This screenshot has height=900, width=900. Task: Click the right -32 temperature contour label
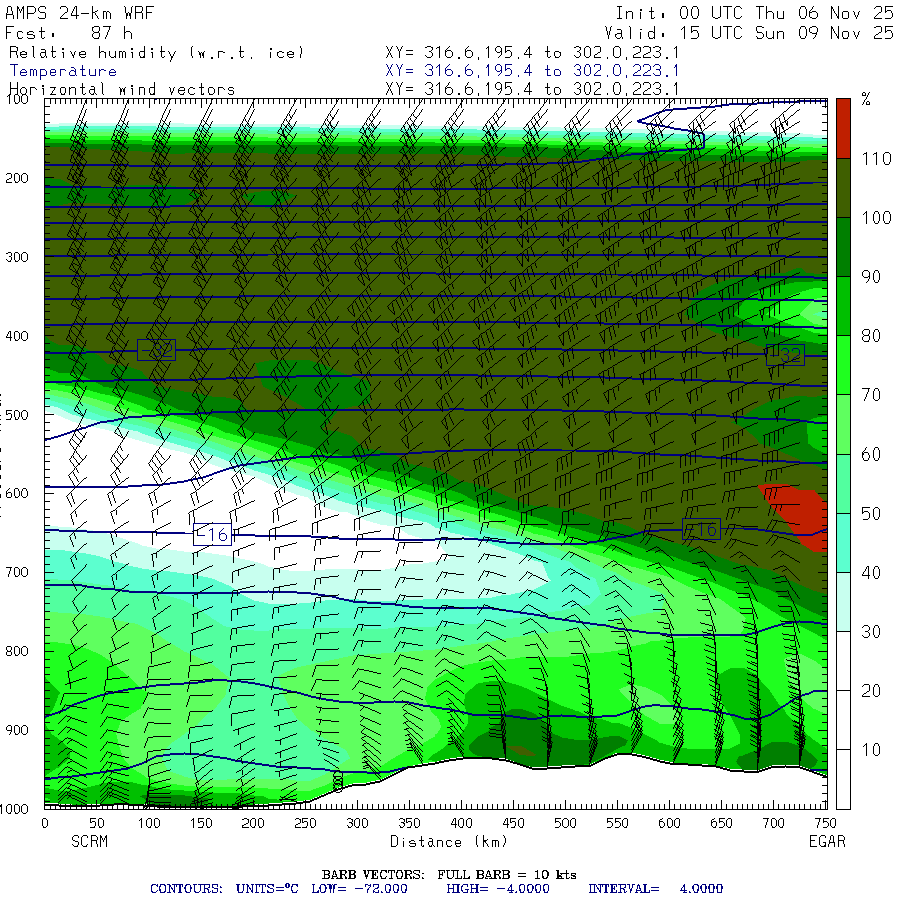click(x=785, y=355)
